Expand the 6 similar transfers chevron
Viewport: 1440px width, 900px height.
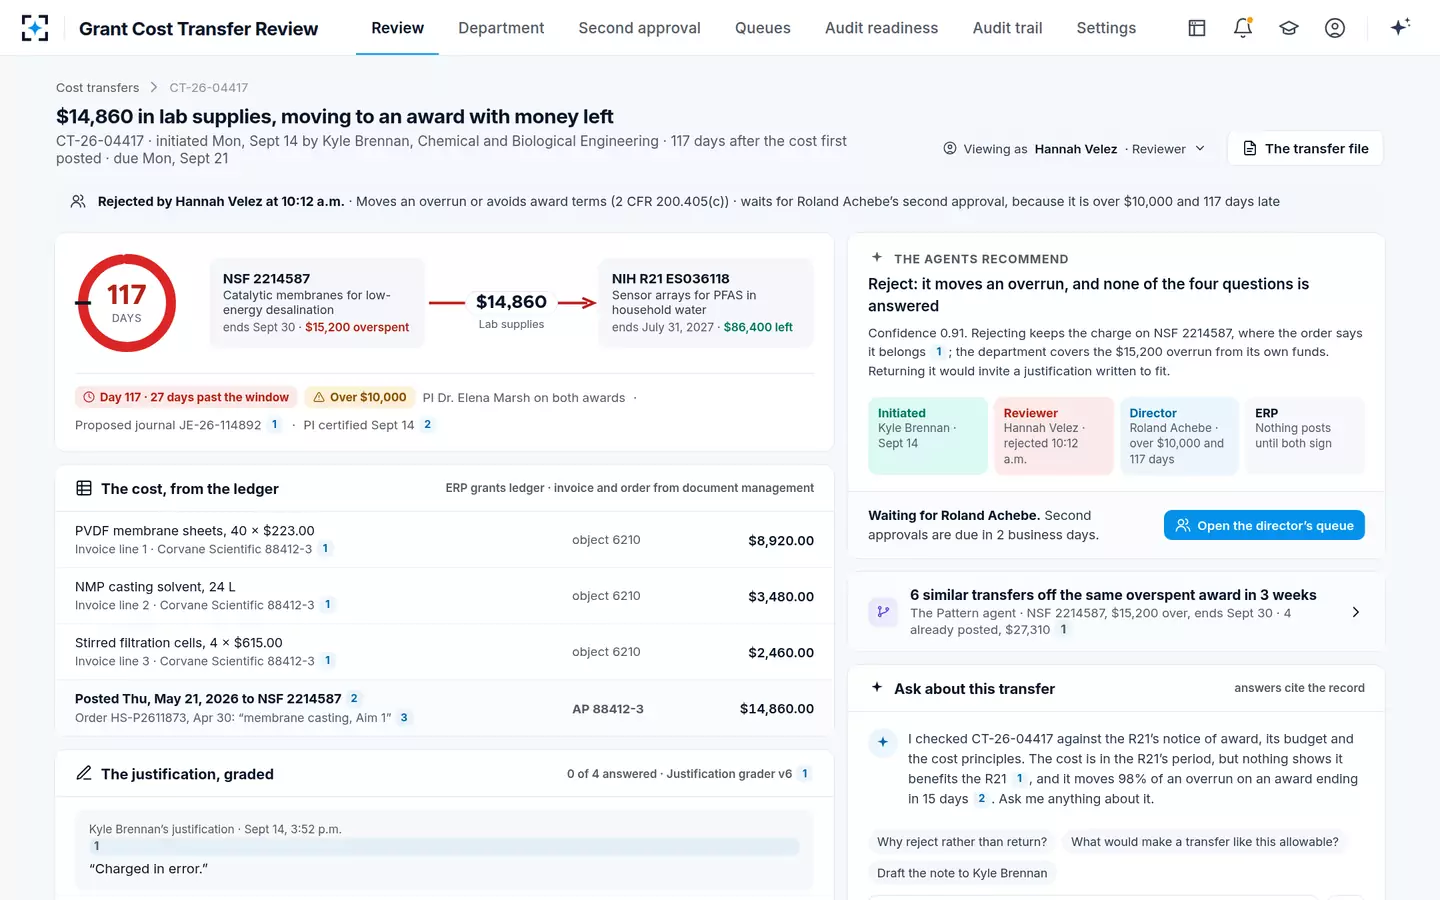coord(1356,612)
